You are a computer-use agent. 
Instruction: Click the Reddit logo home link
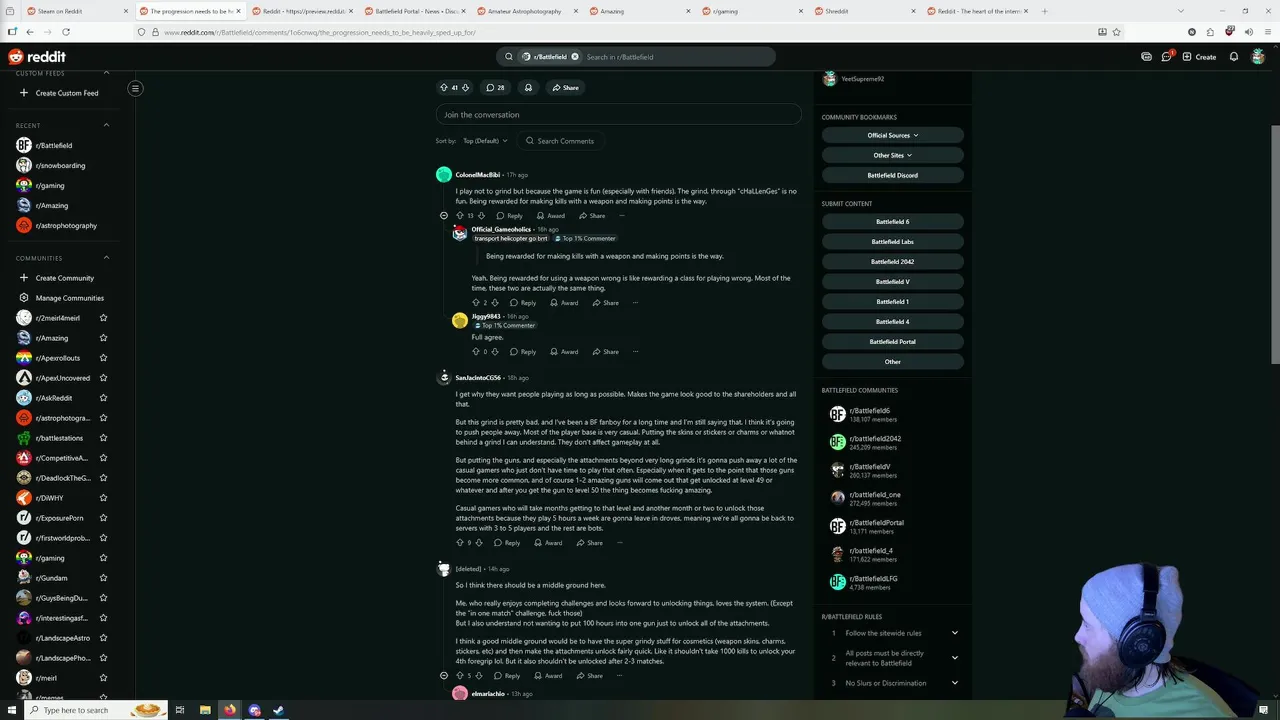[37, 57]
